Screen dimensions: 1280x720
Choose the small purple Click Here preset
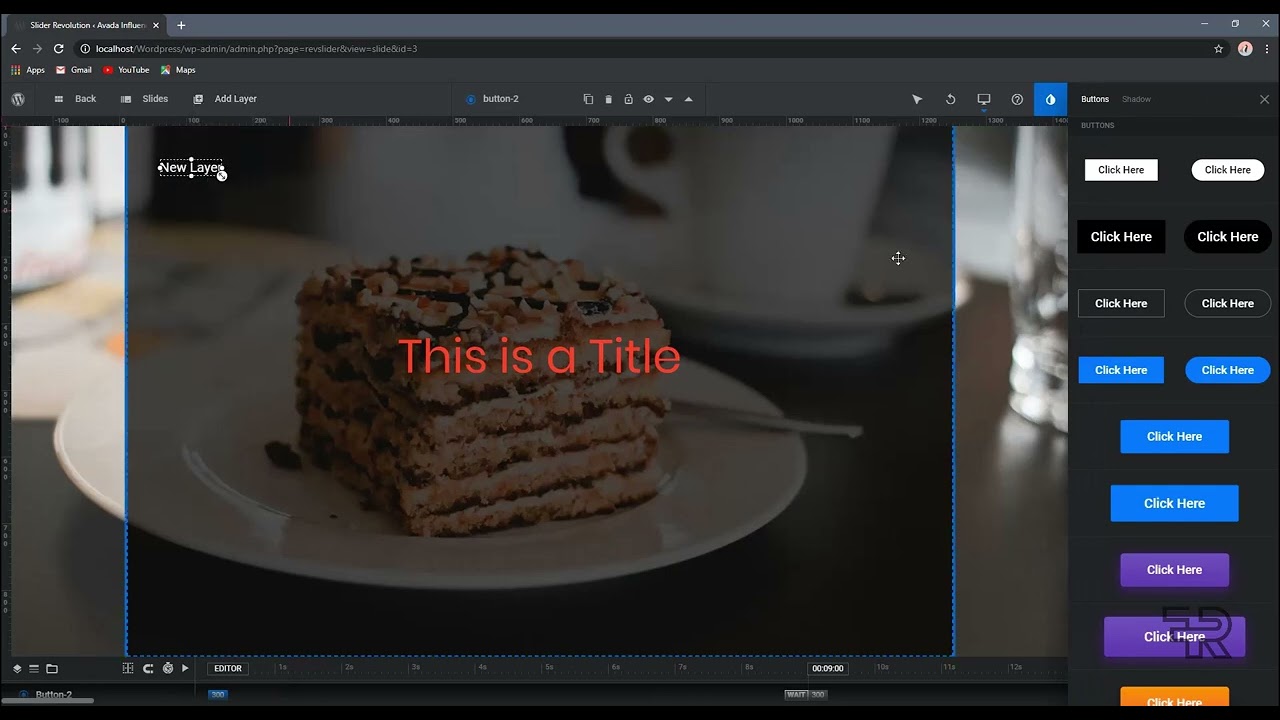click(1174, 570)
